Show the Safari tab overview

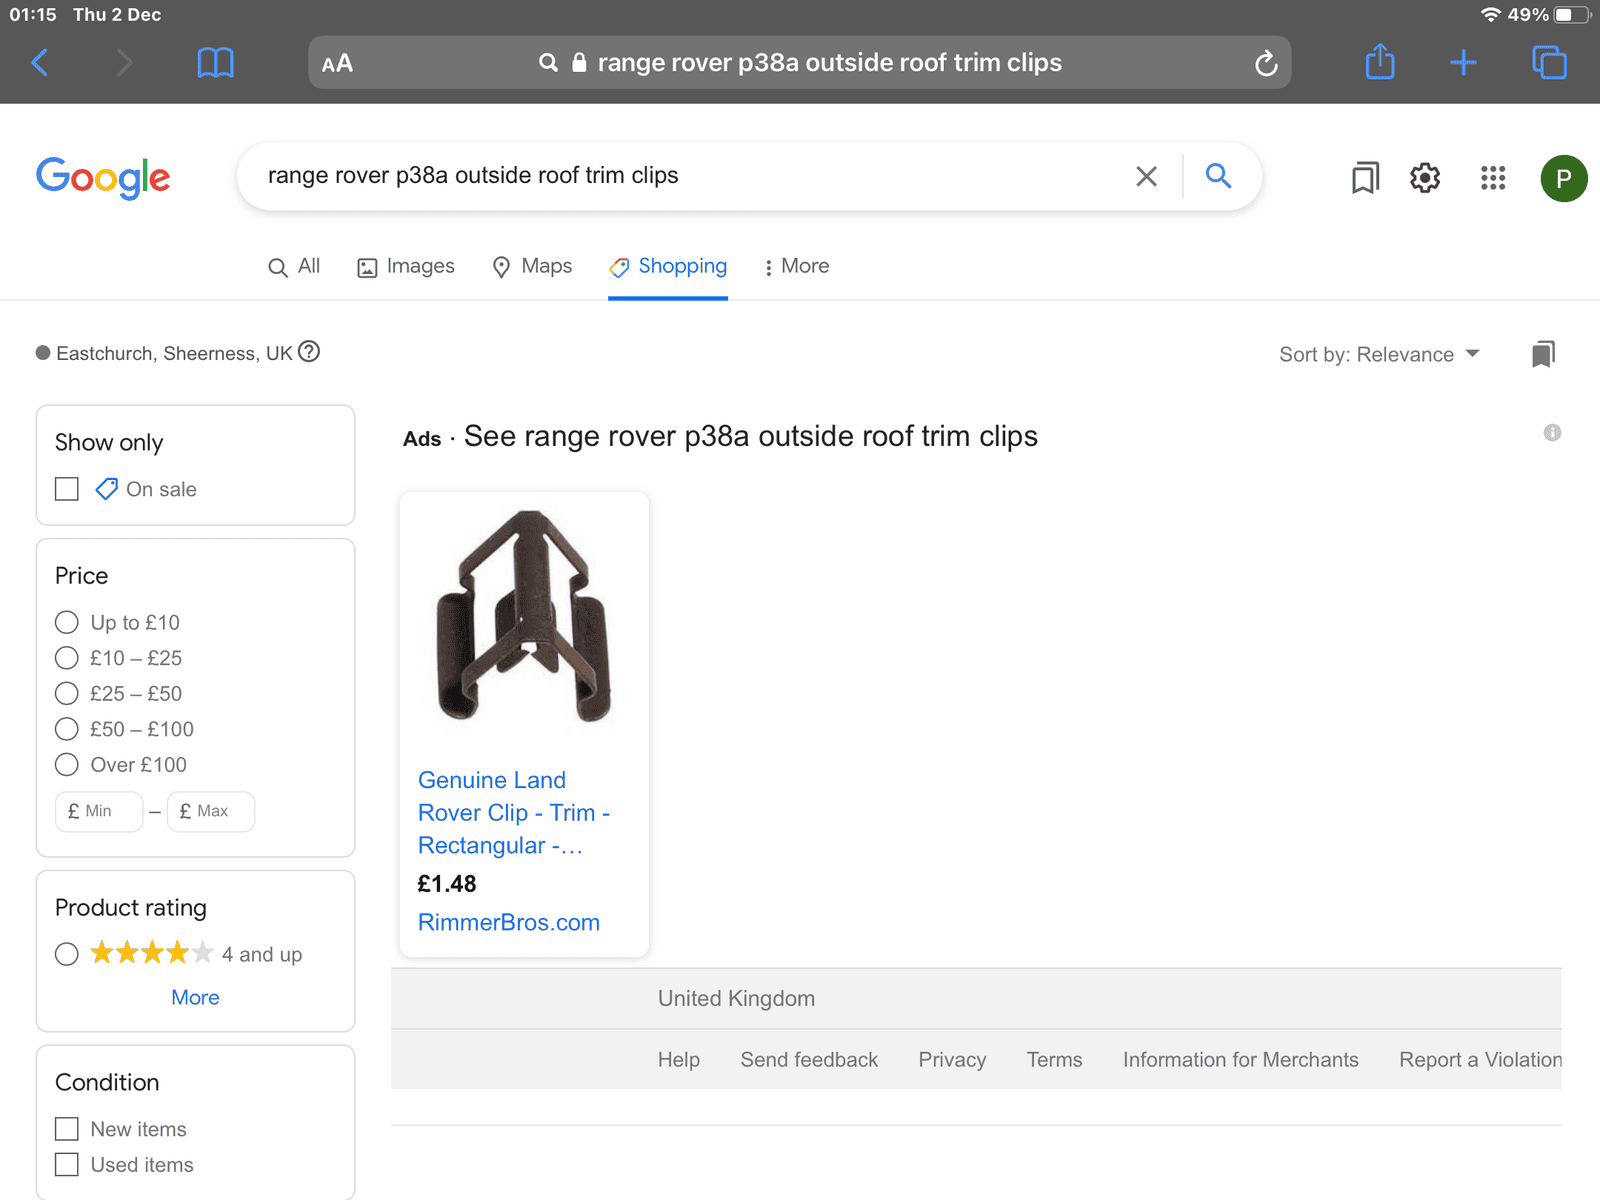tap(1549, 62)
